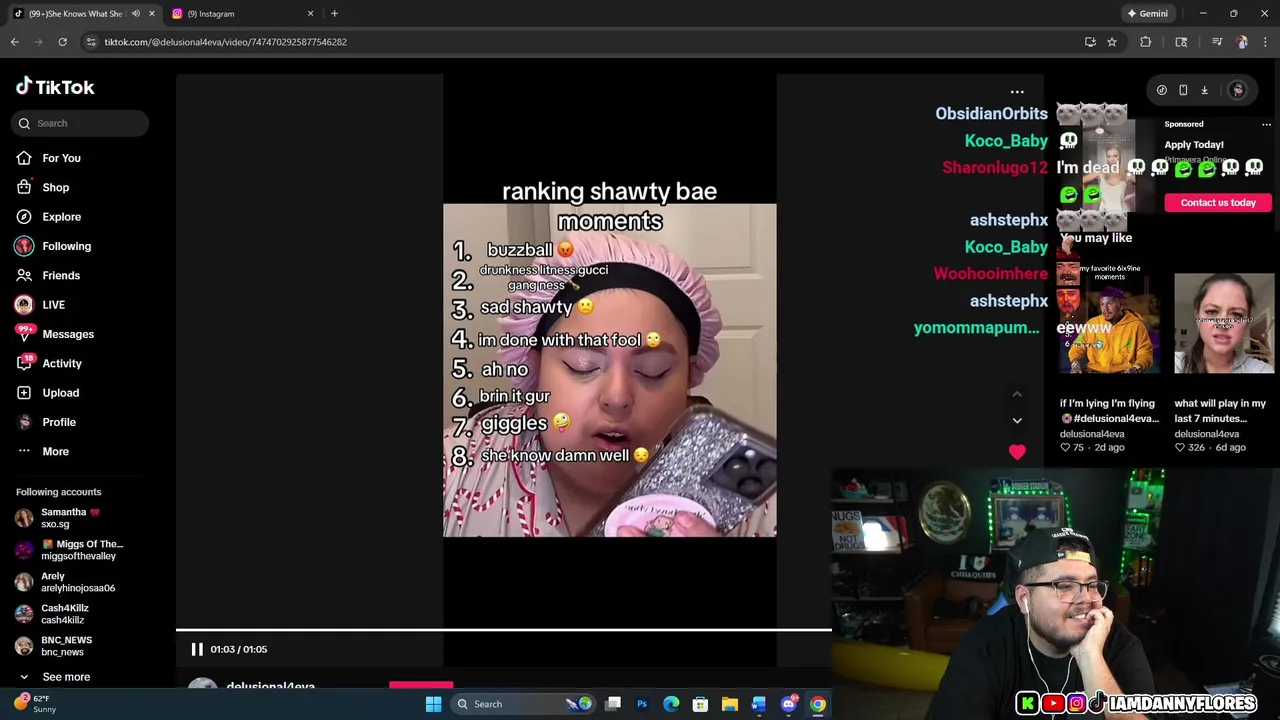Open the TikTok profile avatar menu
The image size is (1280, 720).
(x=1238, y=90)
